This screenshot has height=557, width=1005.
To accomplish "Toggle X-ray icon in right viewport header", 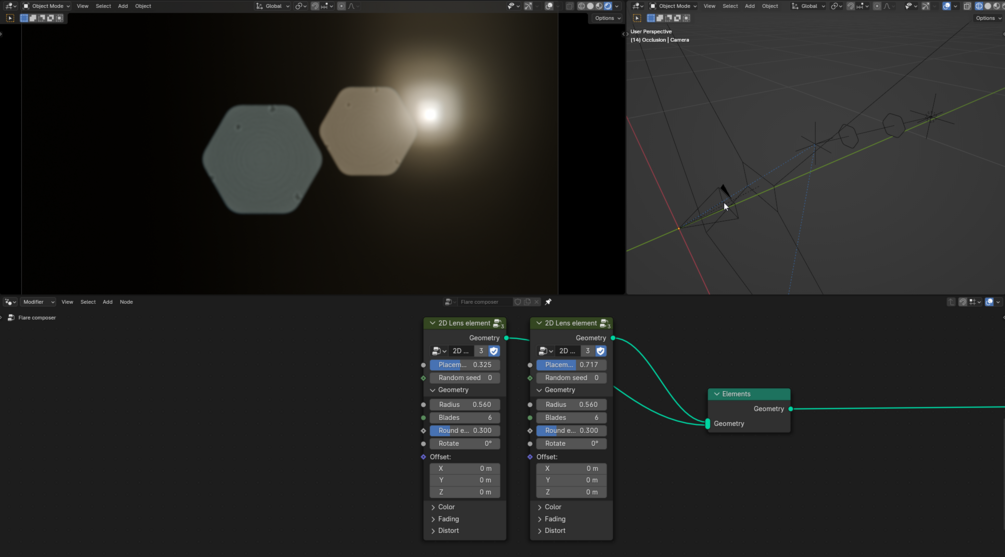I will coord(967,6).
